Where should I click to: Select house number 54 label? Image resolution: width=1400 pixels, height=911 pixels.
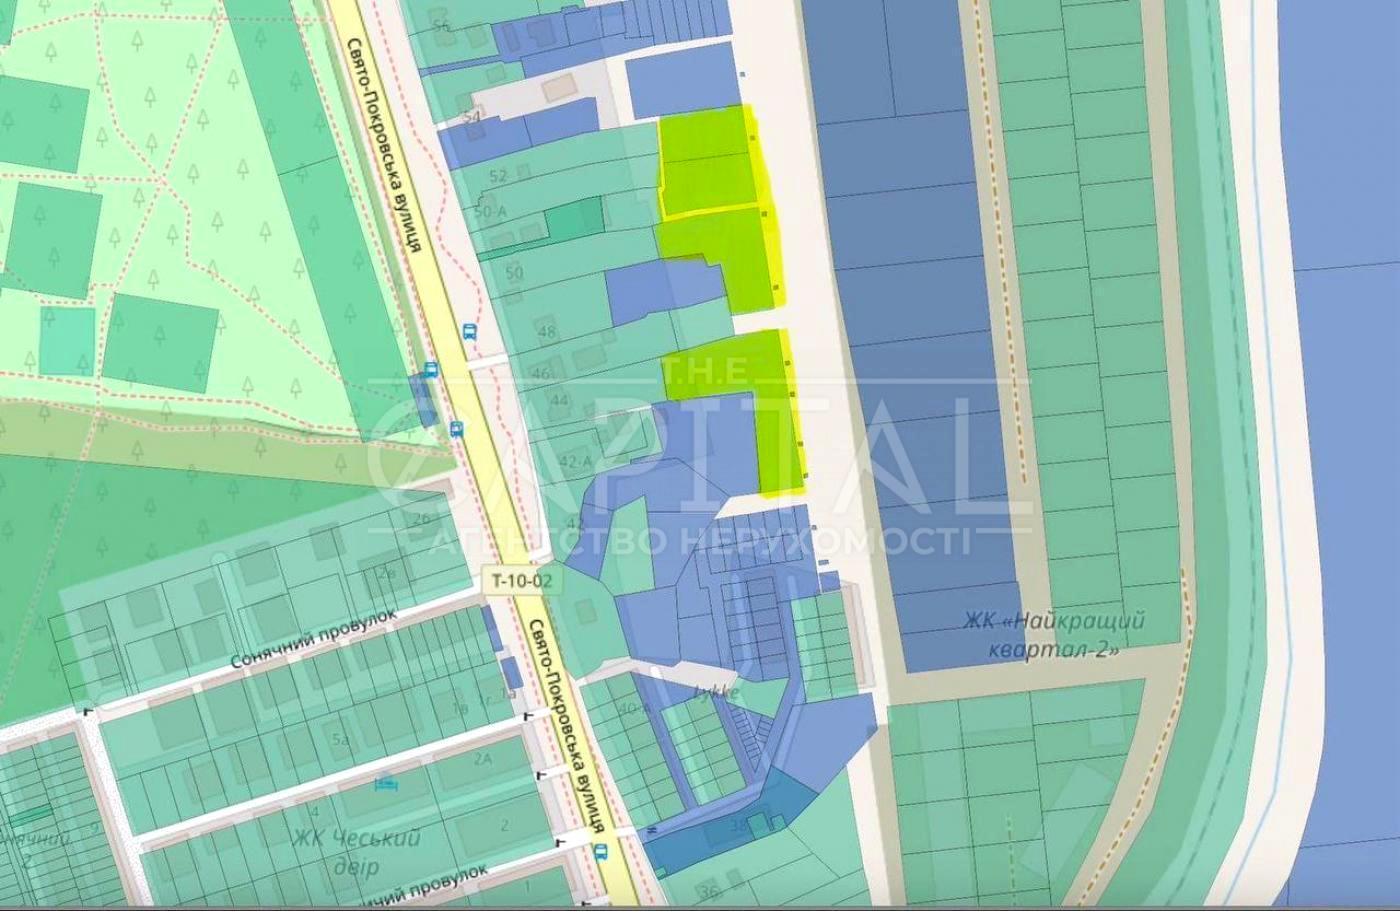472,118
